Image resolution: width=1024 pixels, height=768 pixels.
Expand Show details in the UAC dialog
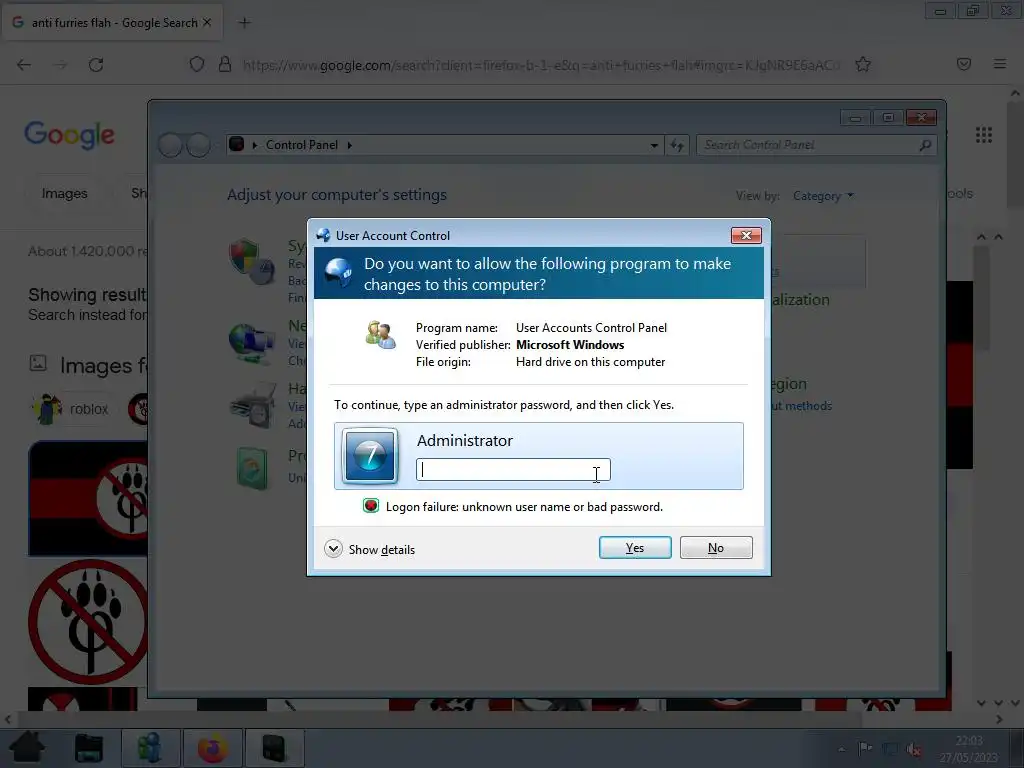click(x=370, y=549)
